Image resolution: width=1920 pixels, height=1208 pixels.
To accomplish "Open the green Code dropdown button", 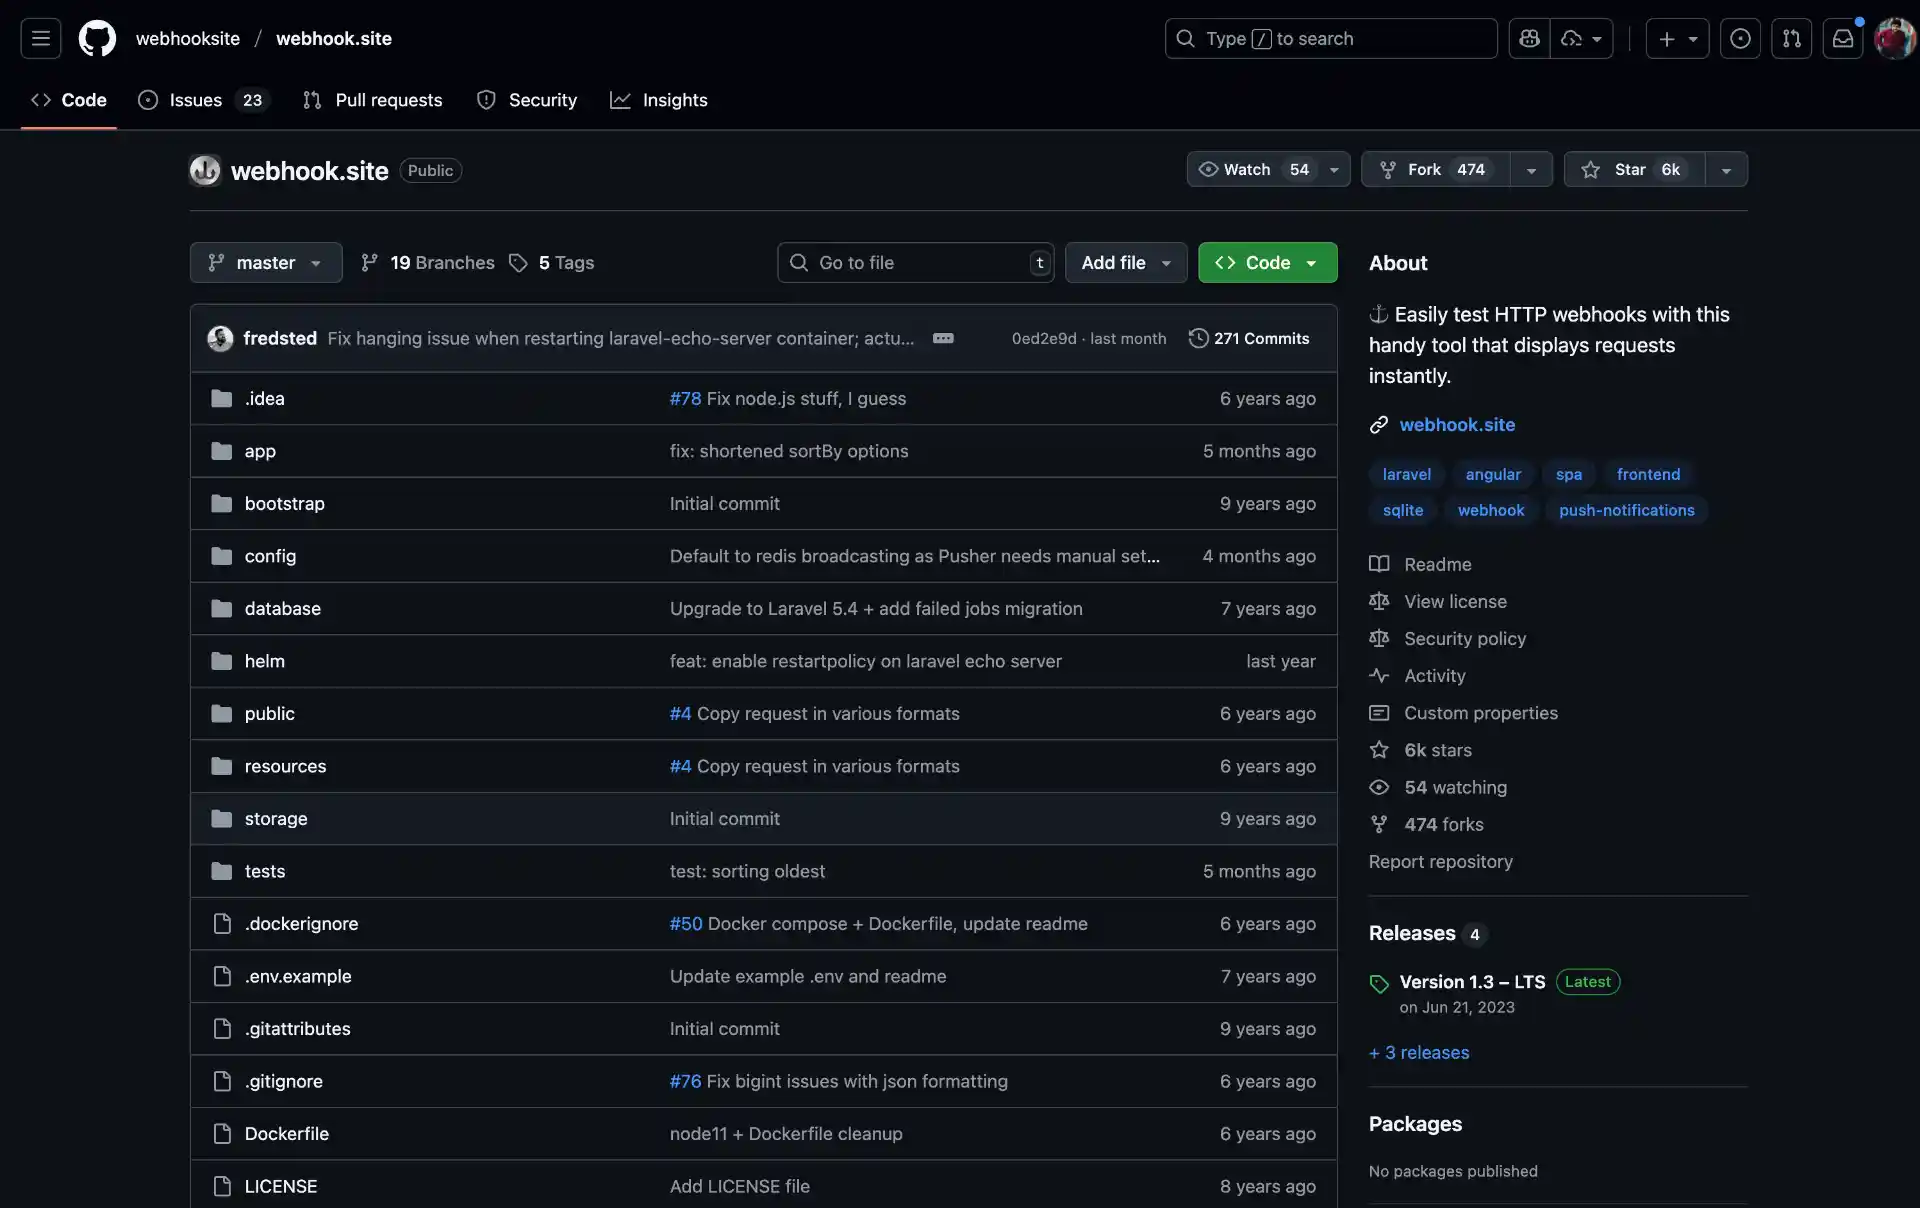I will tap(1267, 262).
